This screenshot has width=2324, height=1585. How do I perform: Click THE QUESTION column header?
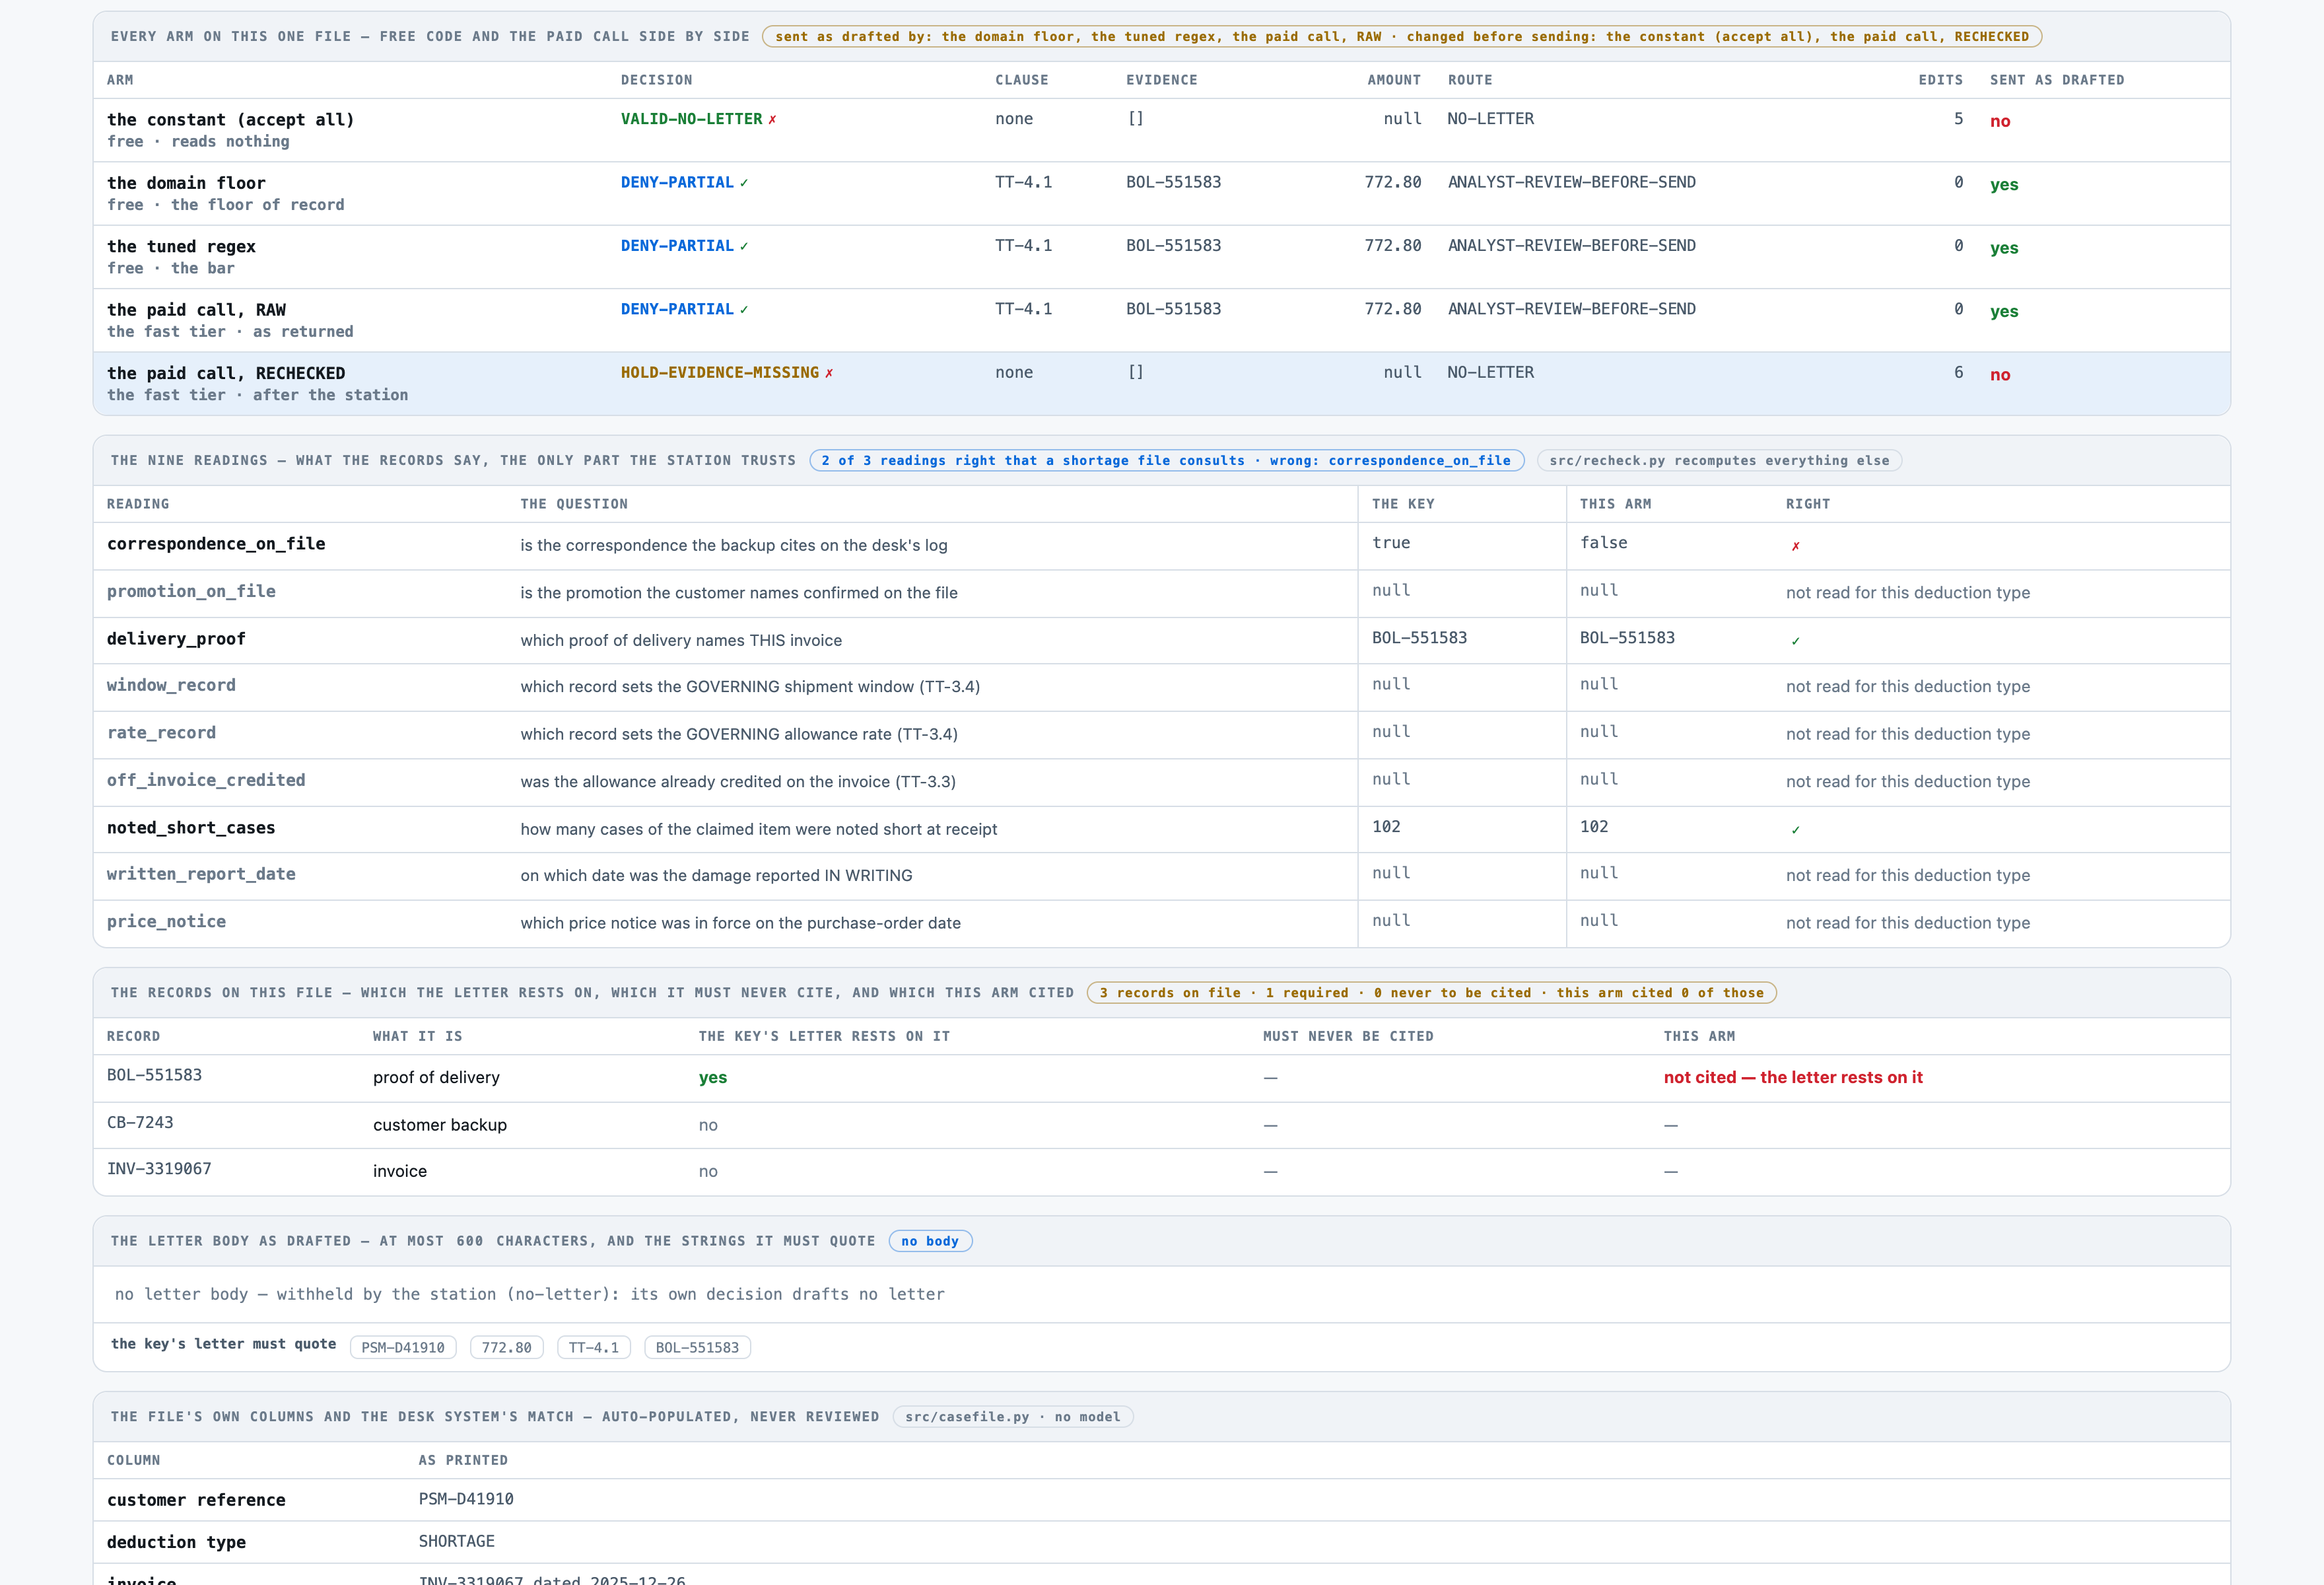[574, 504]
